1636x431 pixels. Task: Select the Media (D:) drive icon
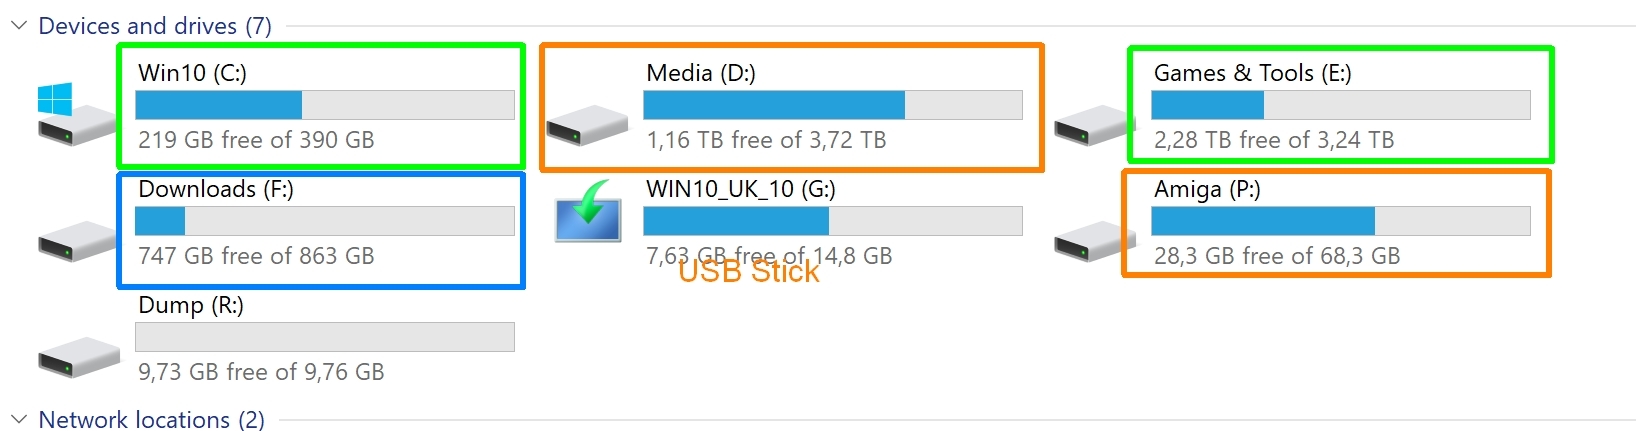587,126
